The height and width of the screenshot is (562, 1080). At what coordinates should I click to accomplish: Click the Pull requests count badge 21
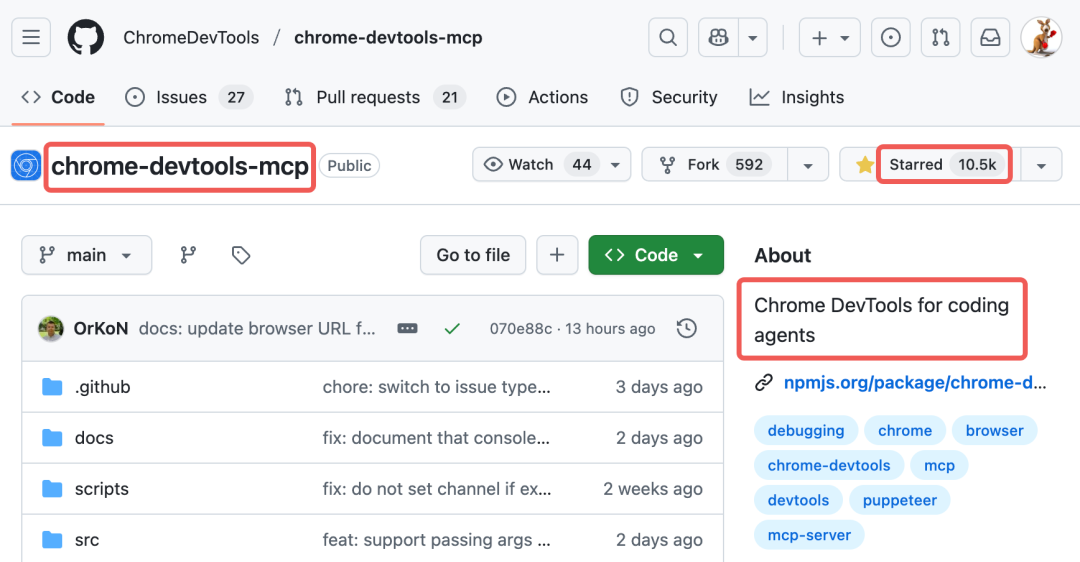click(x=450, y=97)
